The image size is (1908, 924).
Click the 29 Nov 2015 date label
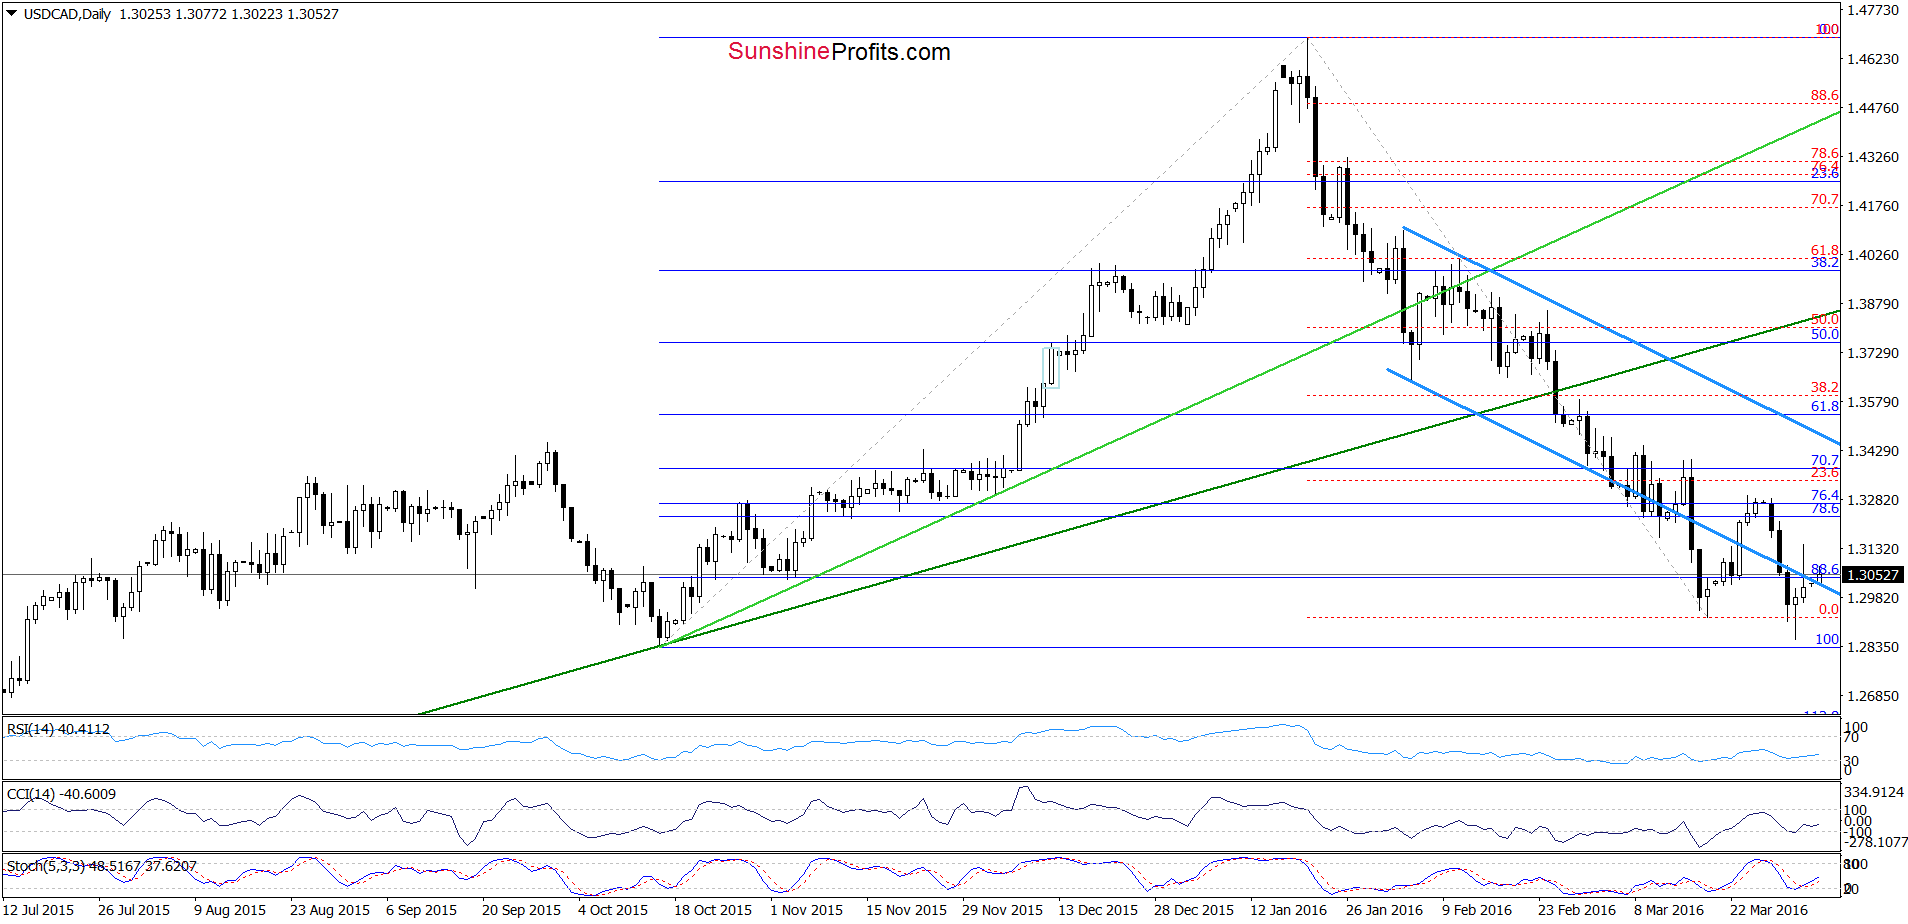pos(1002,910)
